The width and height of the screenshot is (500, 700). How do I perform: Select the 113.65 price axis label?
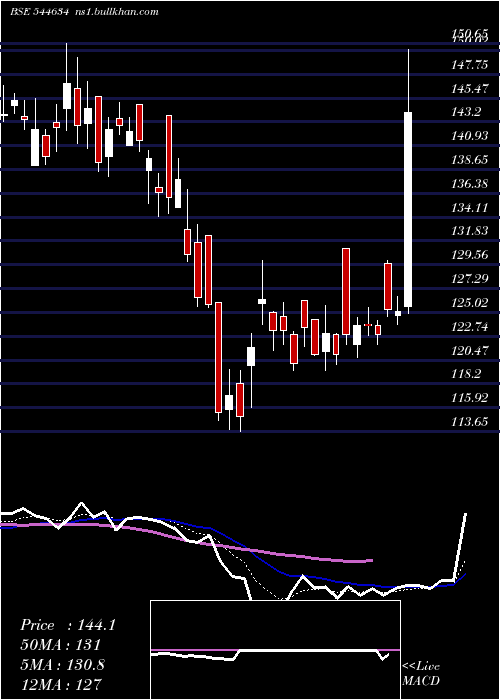[x=470, y=422]
